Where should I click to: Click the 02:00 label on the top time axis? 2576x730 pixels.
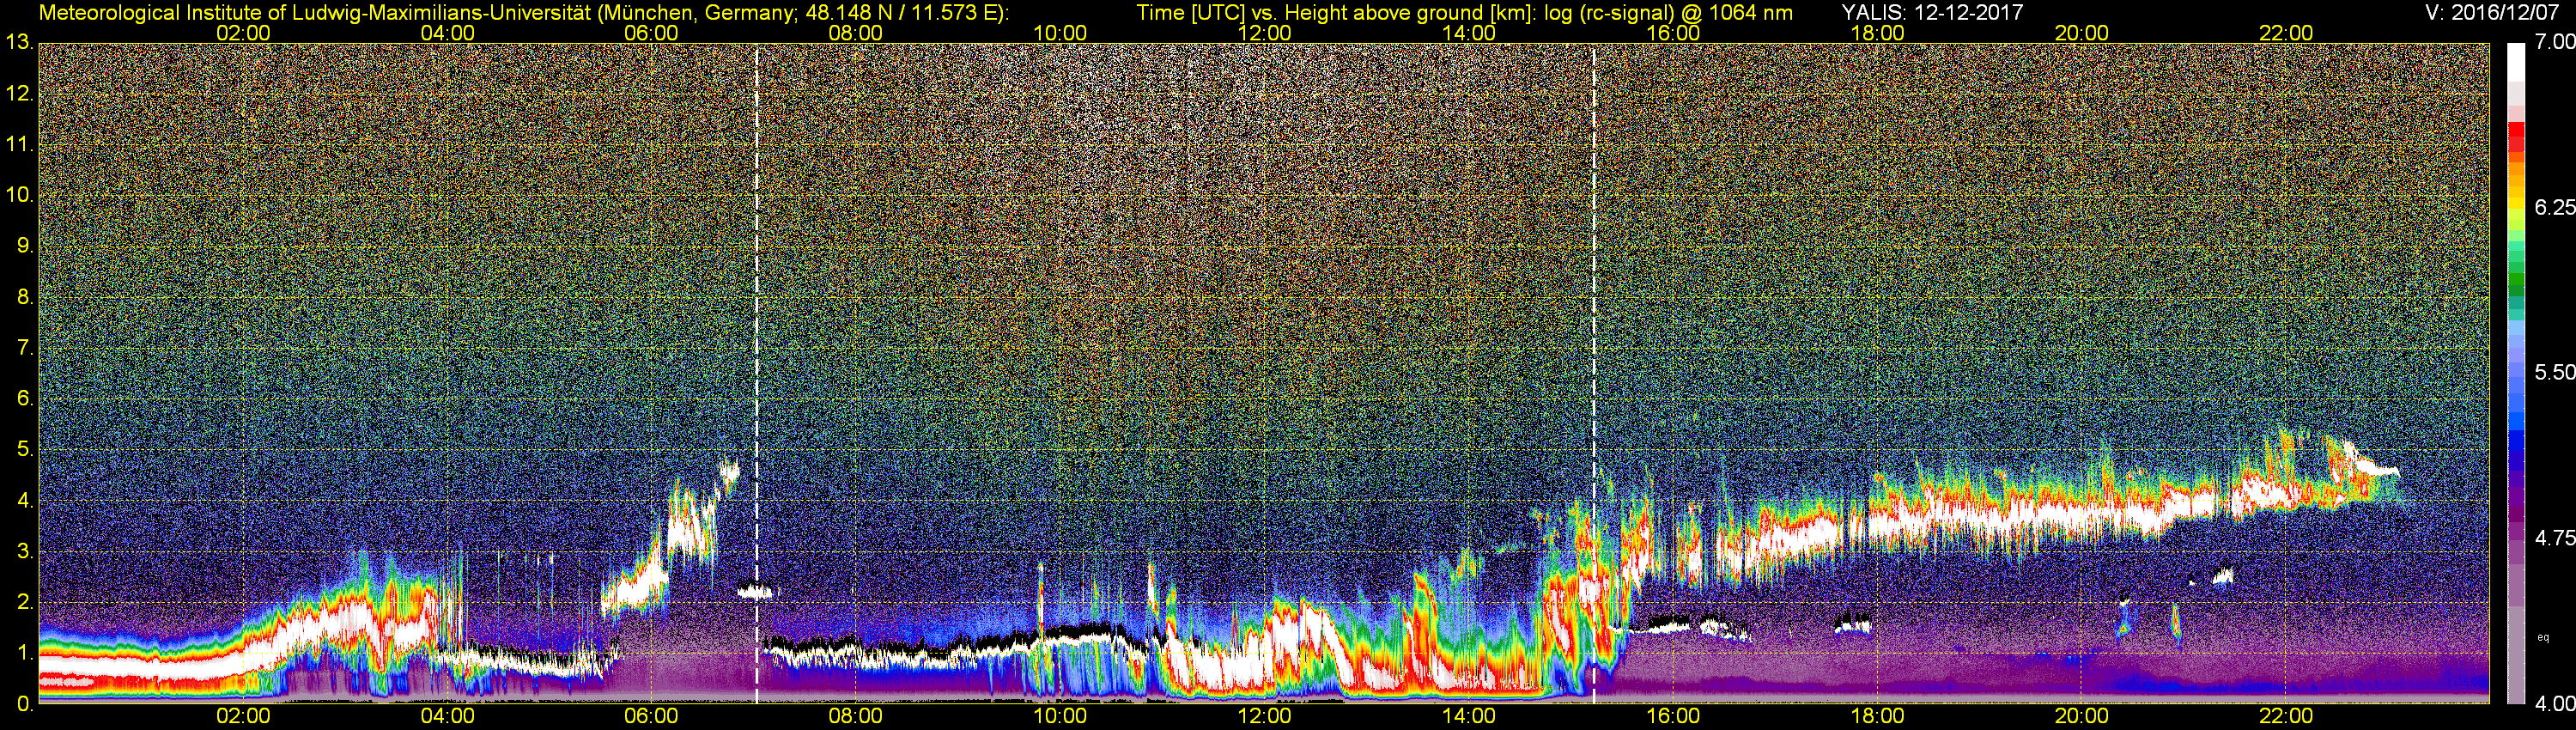click(243, 33)
